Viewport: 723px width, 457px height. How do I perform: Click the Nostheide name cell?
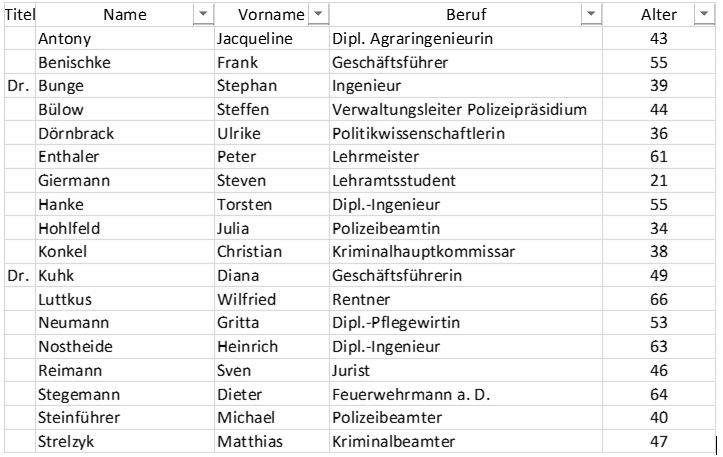point(125,347)
